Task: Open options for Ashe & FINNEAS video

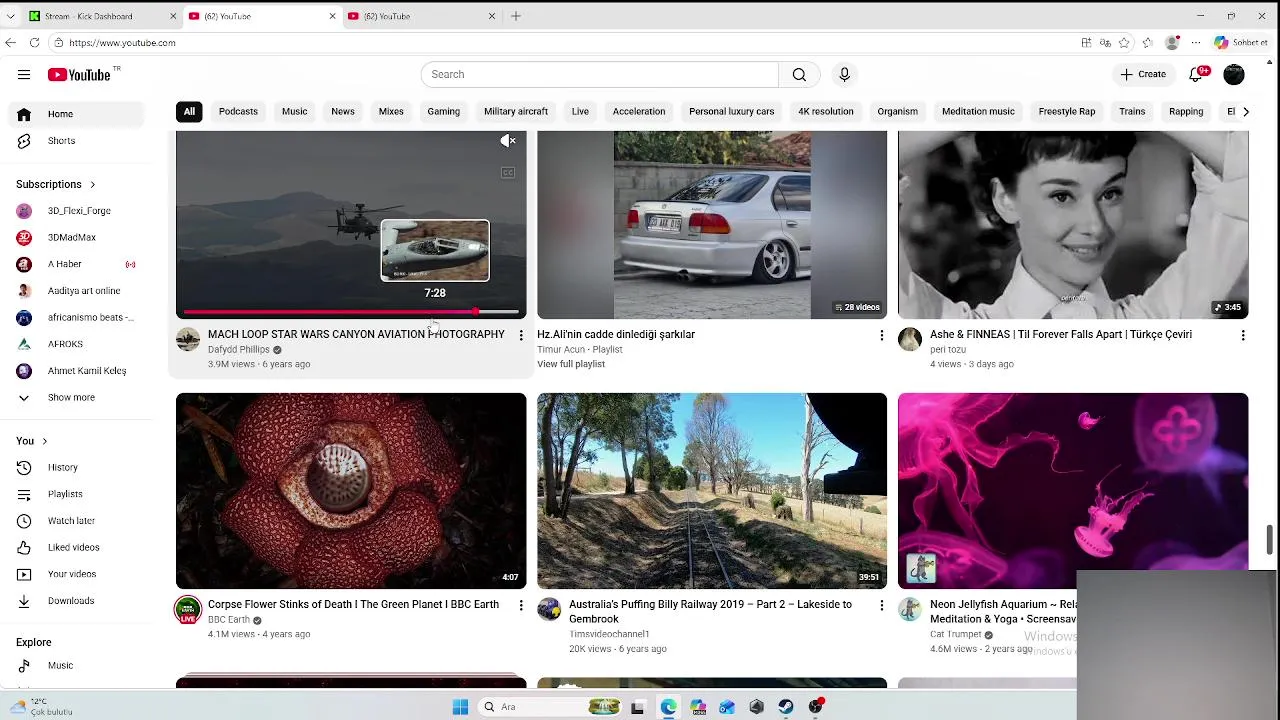Action: pos(1243,335)
